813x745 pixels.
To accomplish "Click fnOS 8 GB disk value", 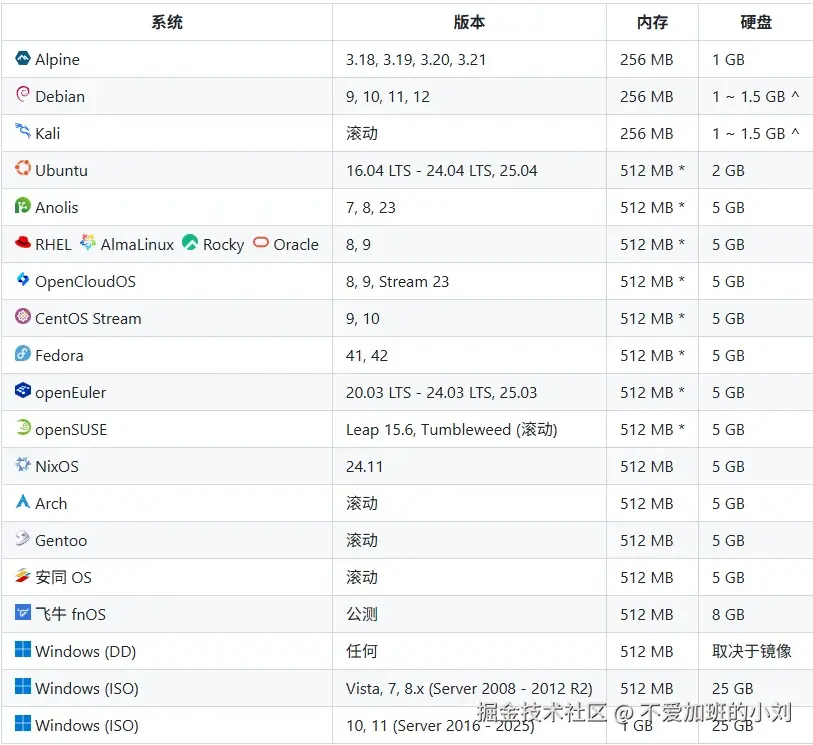I will [x=728, y=614].
